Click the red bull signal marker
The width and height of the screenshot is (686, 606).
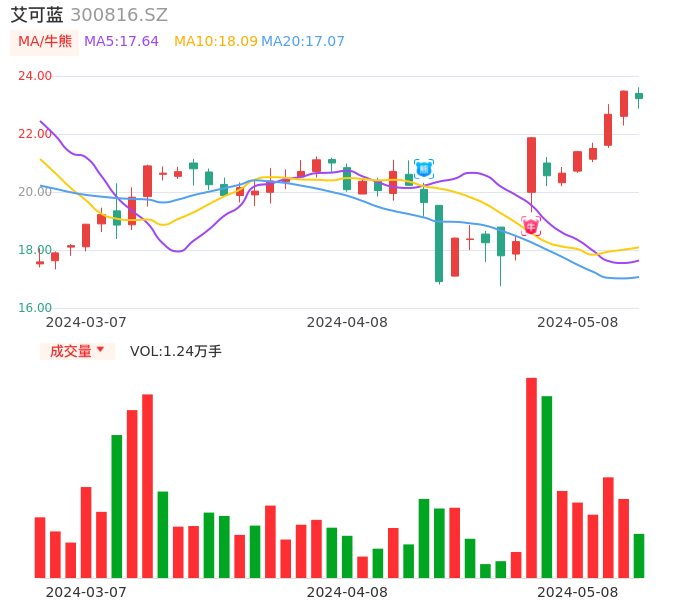coord(531,226)
